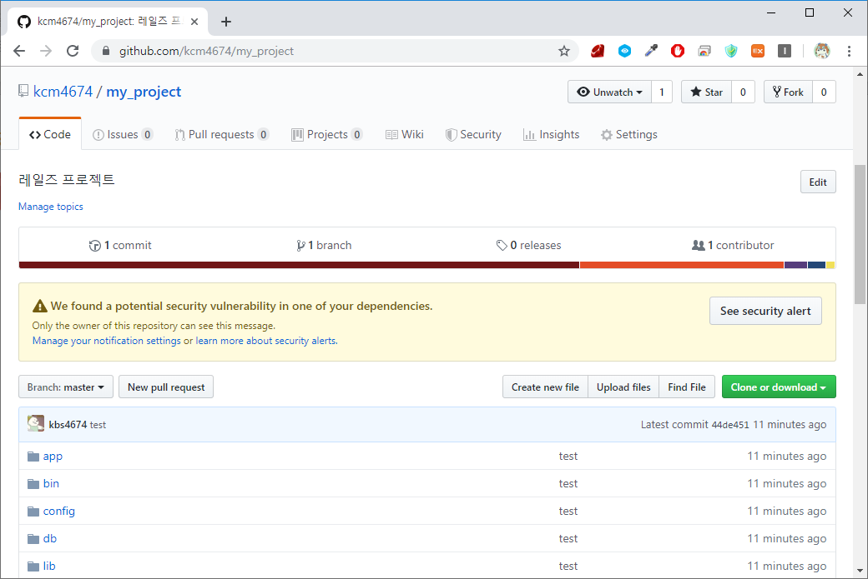
Task: Open the red ruby extension icon
Action: [597, 51]
